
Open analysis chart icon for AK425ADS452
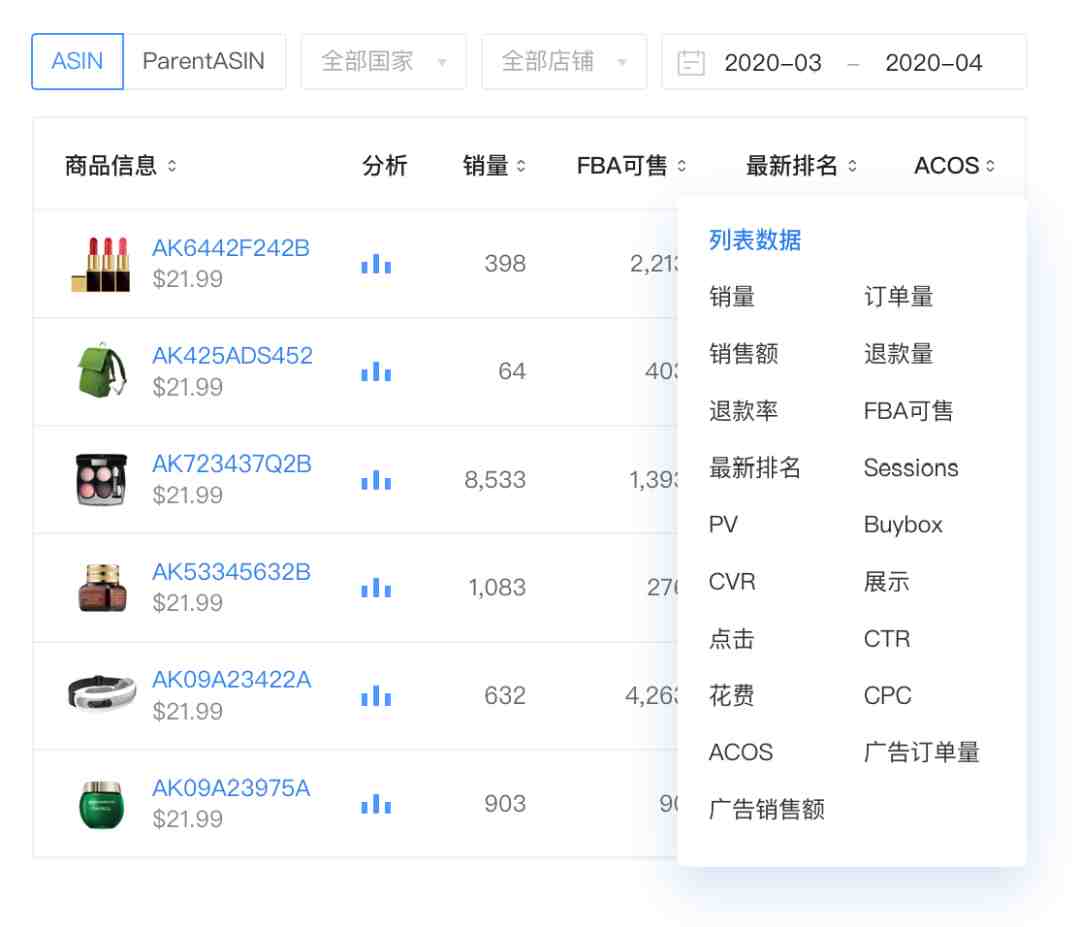click(376, 372)
